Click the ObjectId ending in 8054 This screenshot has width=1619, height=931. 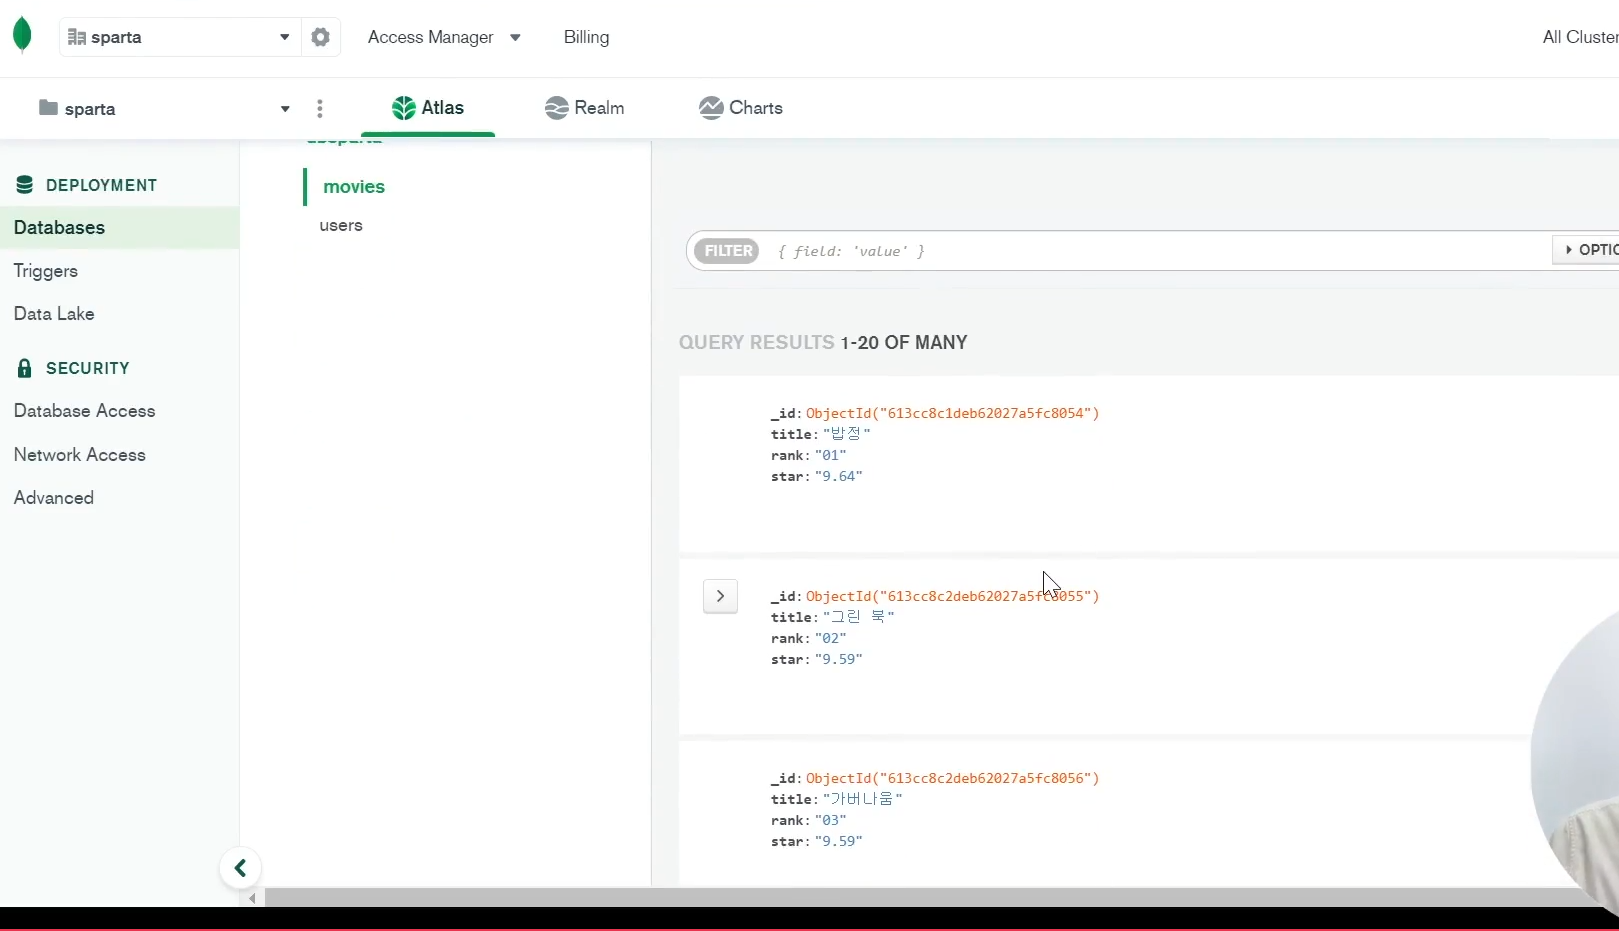953,413
